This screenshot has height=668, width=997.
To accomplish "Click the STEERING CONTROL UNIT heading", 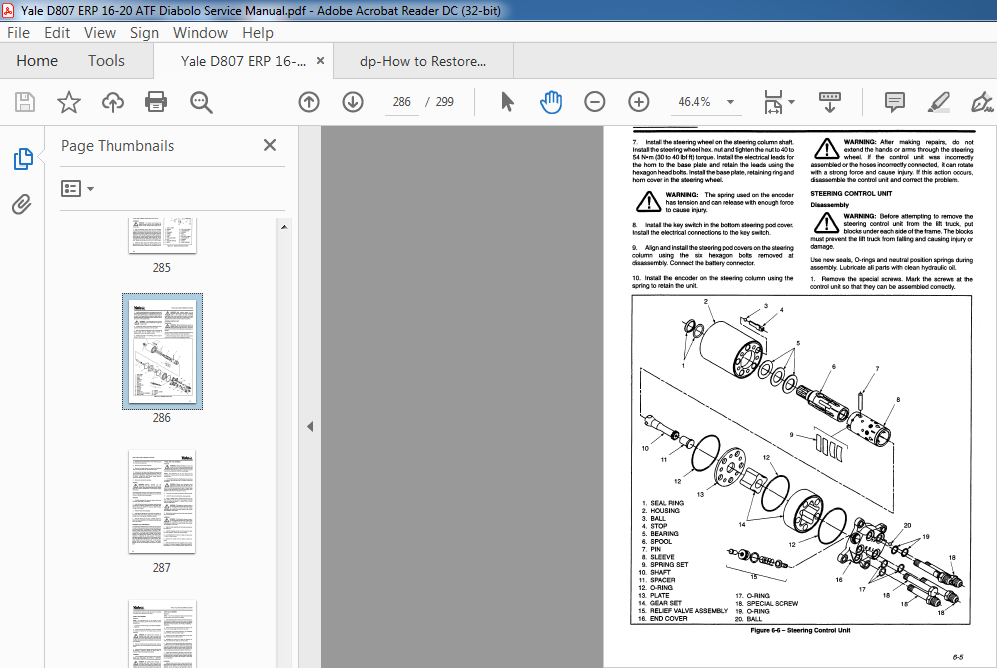I will [851, 193].
